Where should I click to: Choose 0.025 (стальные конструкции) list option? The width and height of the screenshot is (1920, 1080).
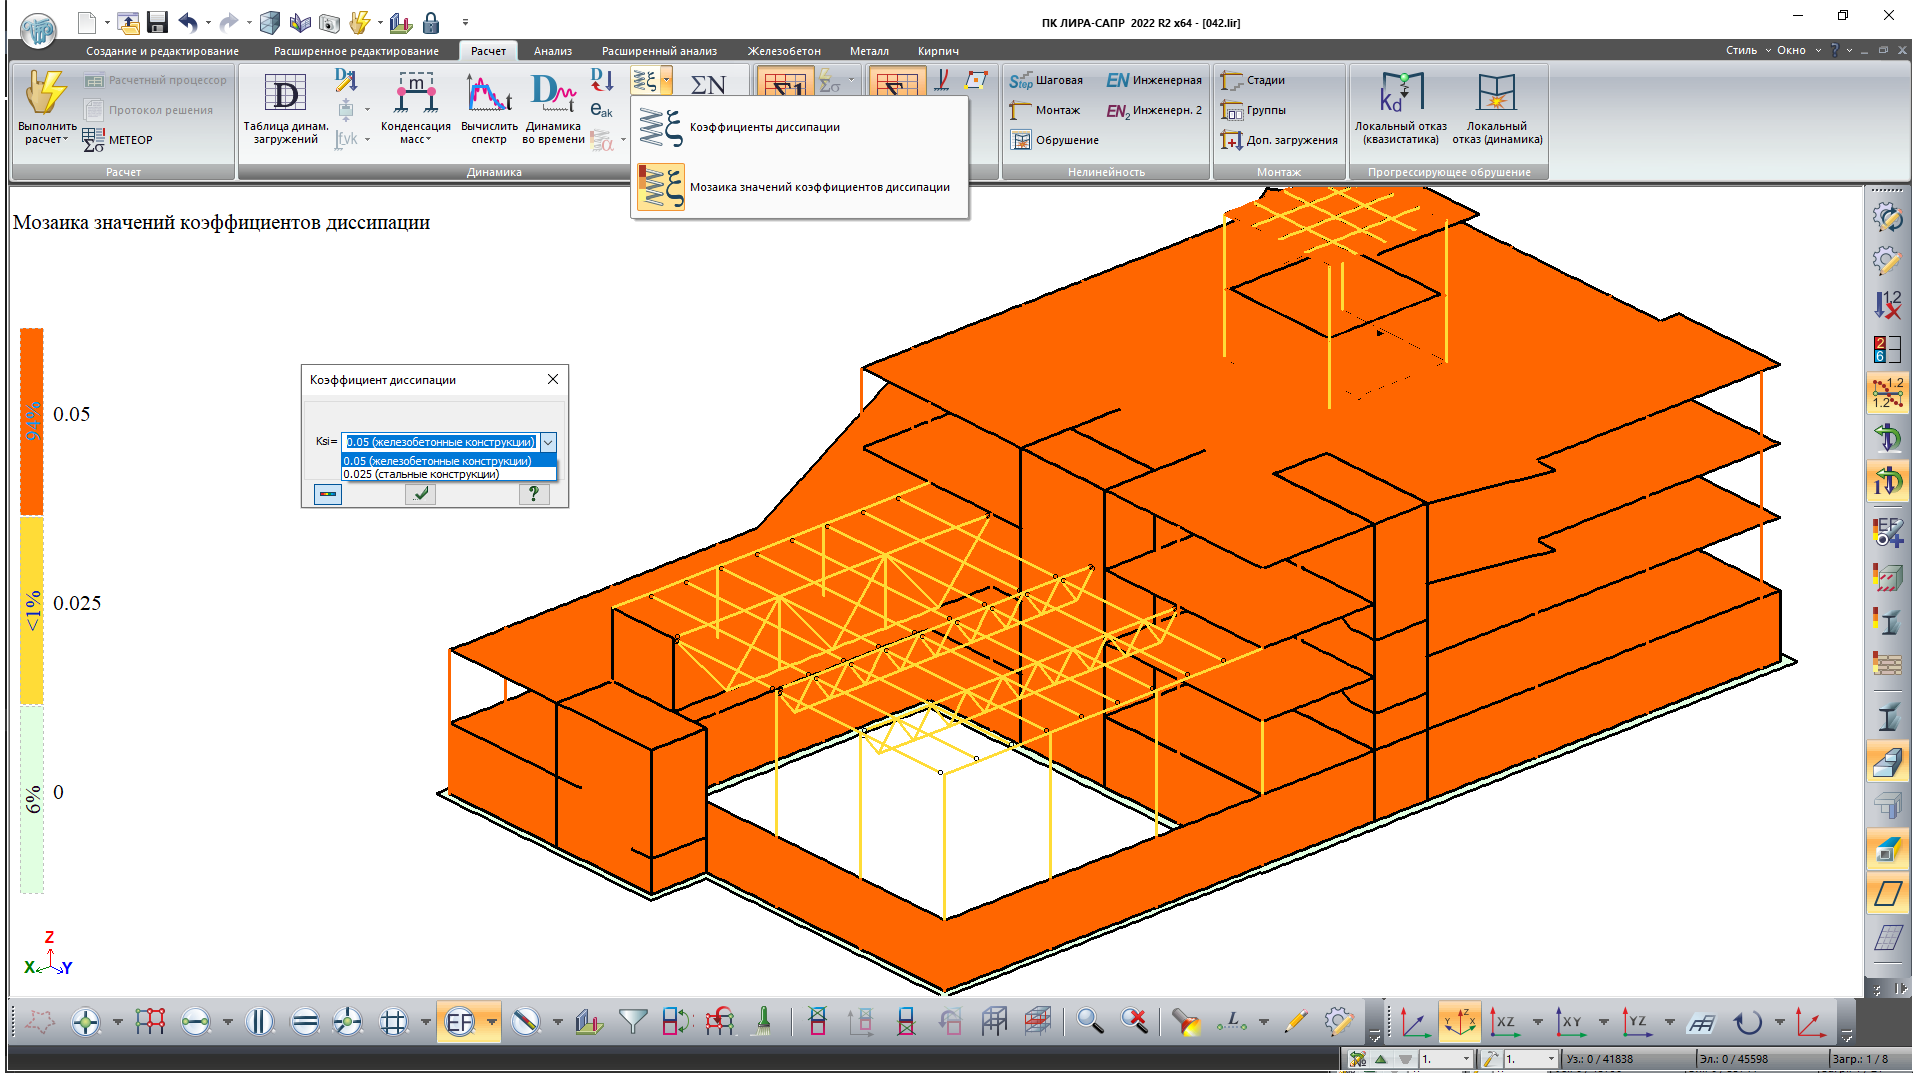[423, 474]
